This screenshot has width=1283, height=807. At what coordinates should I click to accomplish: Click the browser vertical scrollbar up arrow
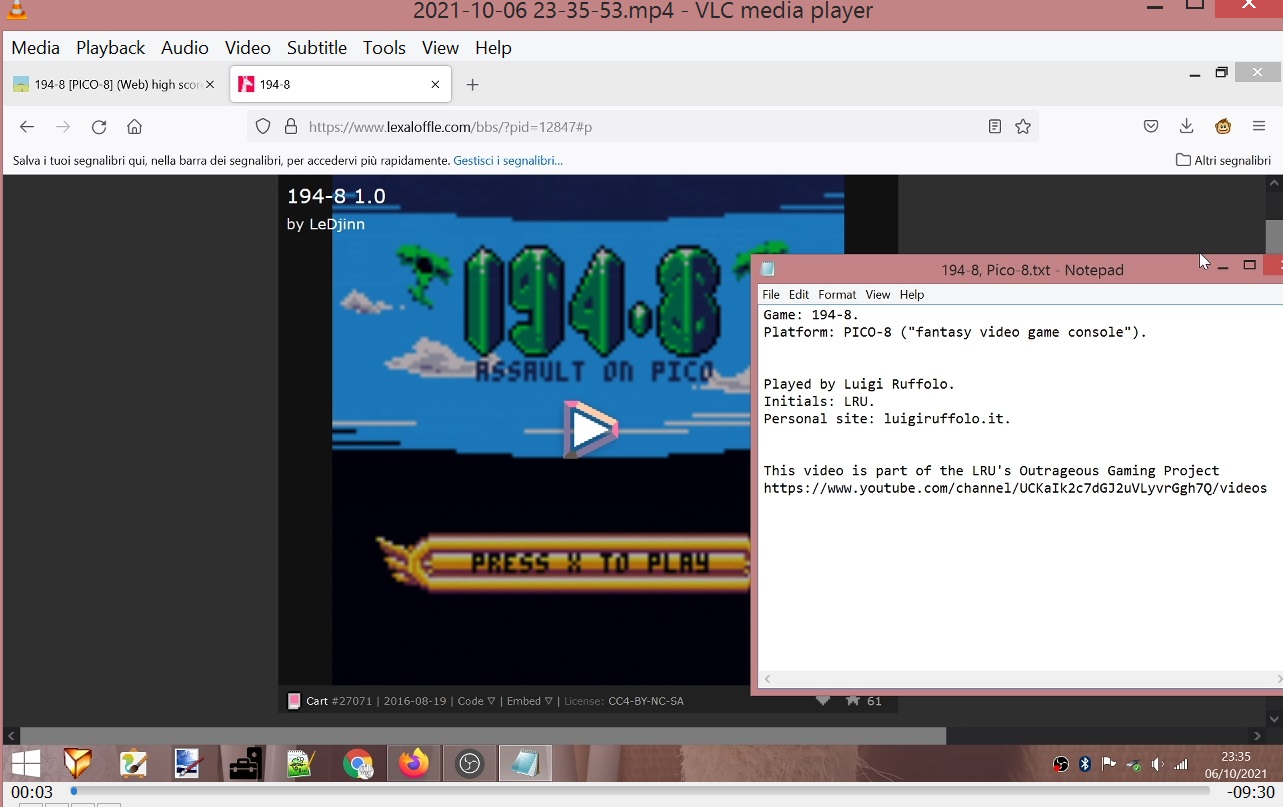1274,184
